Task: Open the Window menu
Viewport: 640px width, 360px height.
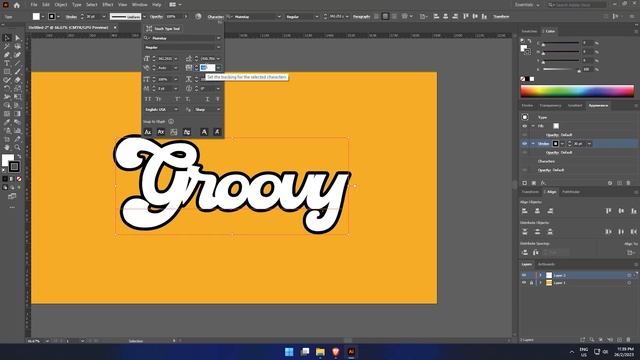Action: [x=140, y=5]
